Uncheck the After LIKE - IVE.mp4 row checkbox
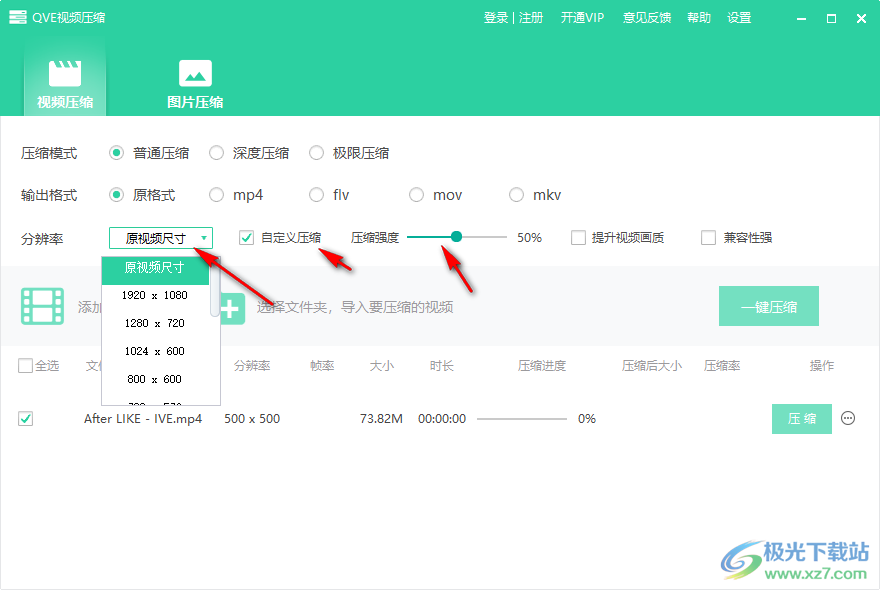The height and width of the screenshot is (590, 880). 25,418
